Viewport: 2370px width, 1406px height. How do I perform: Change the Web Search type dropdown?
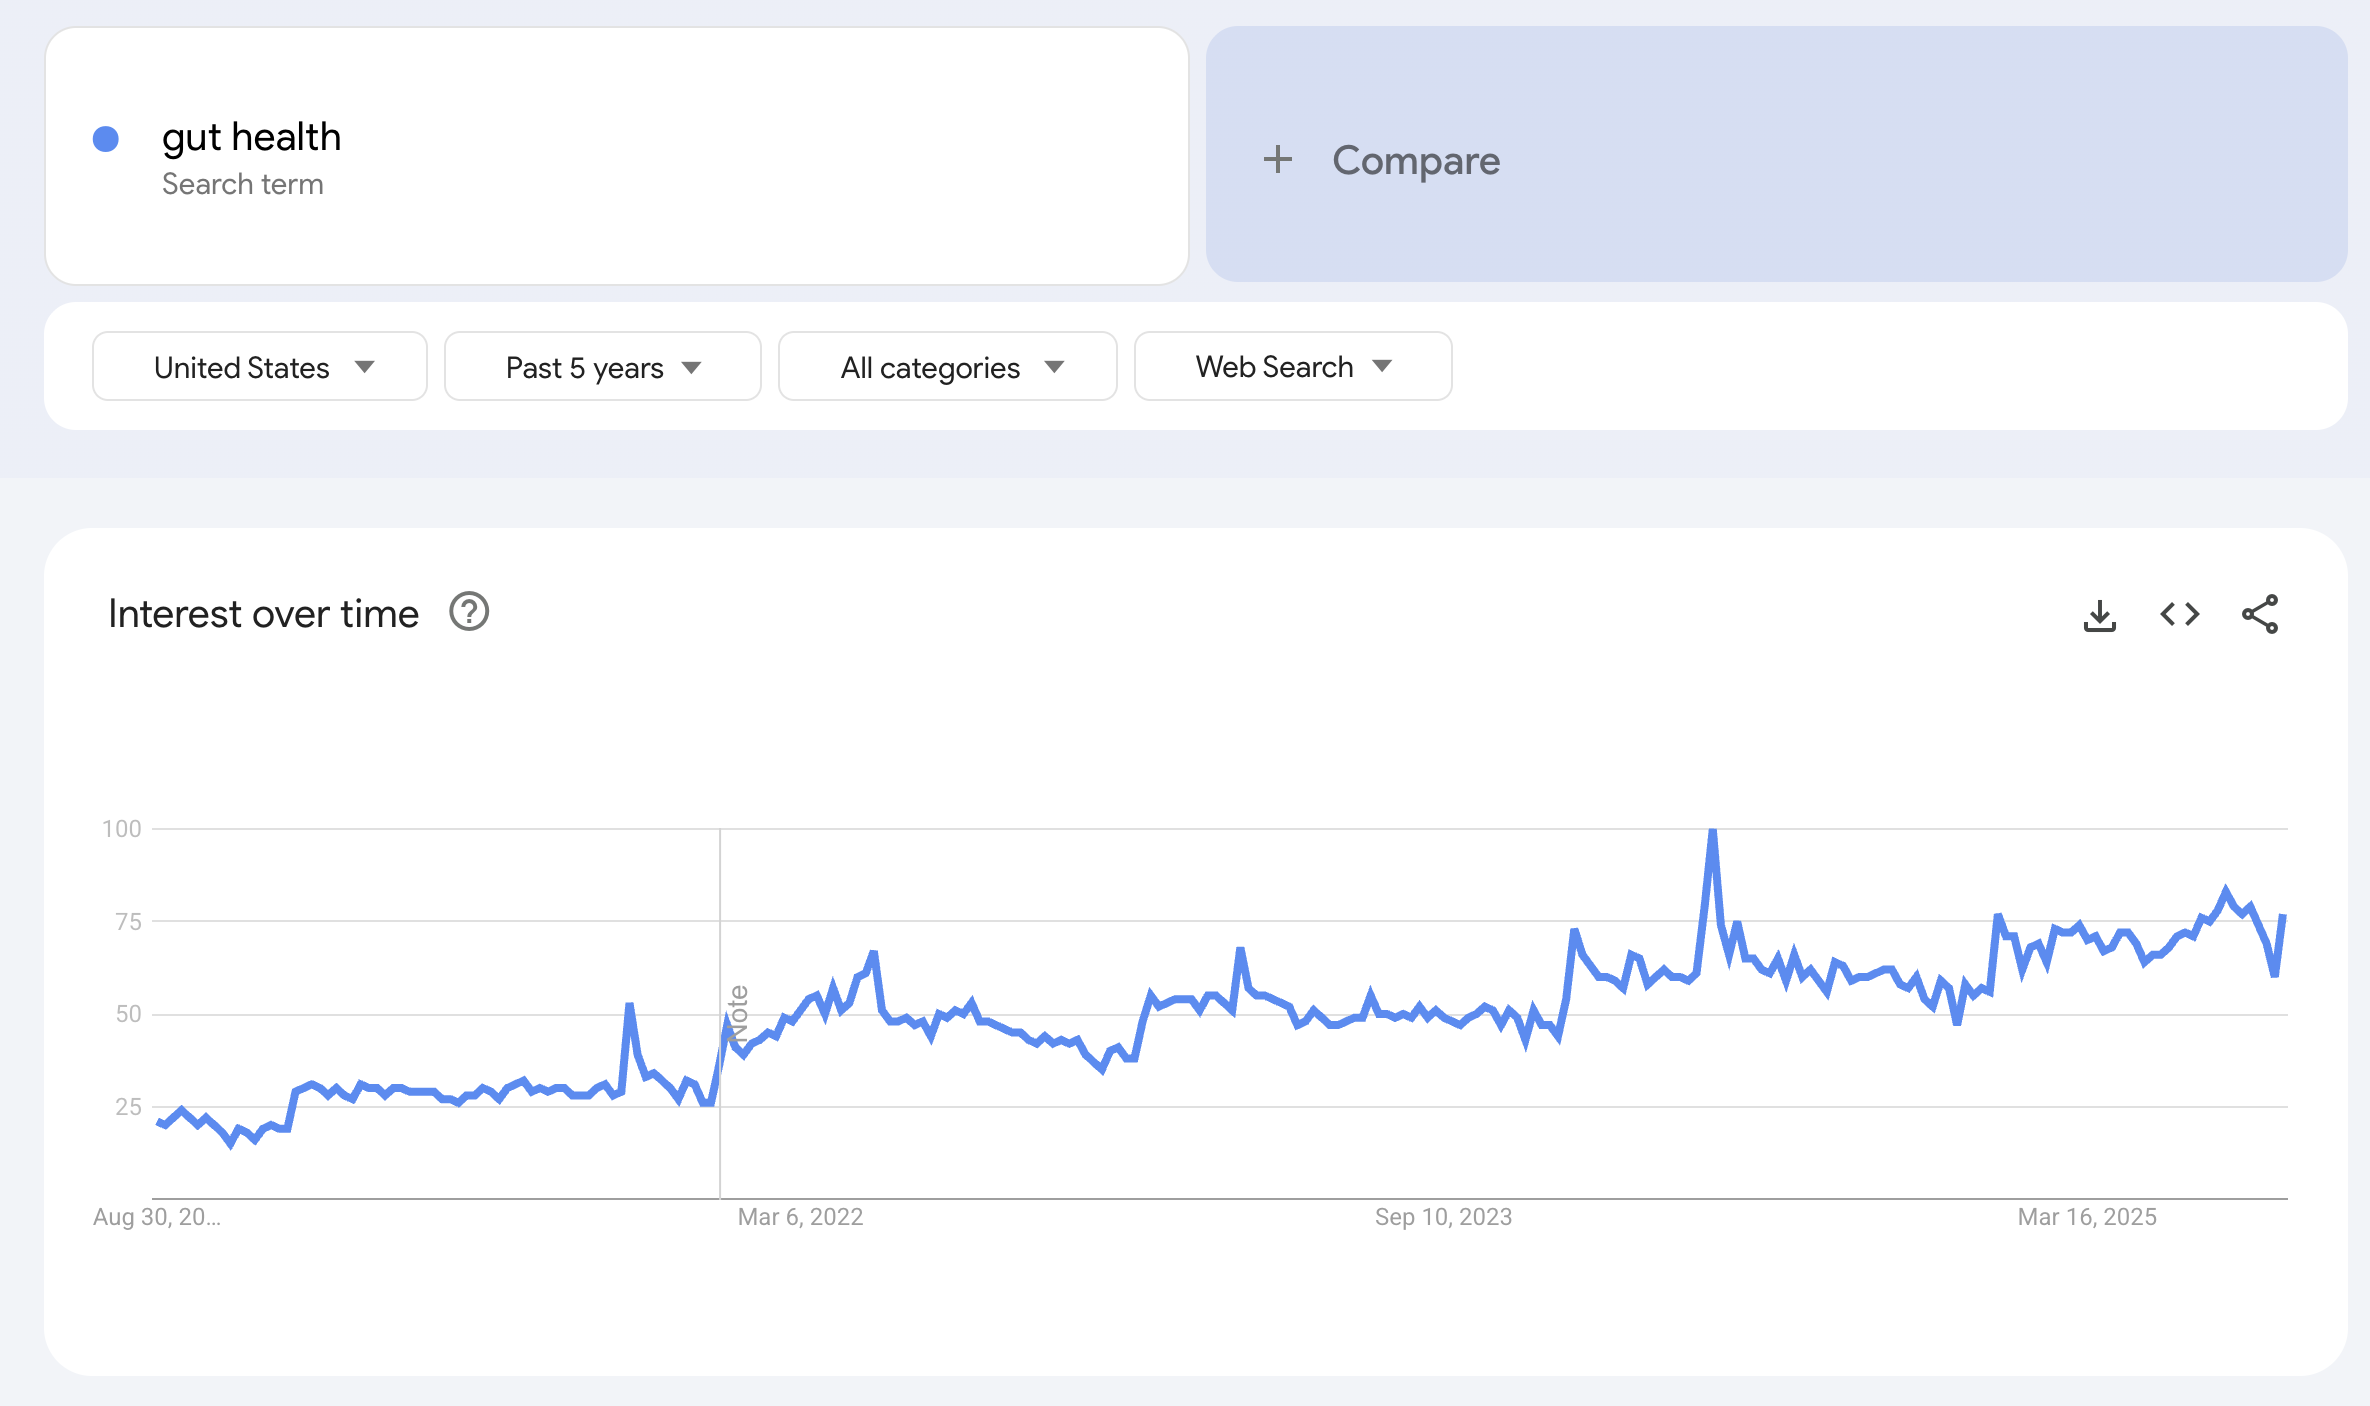point(1291,367)
